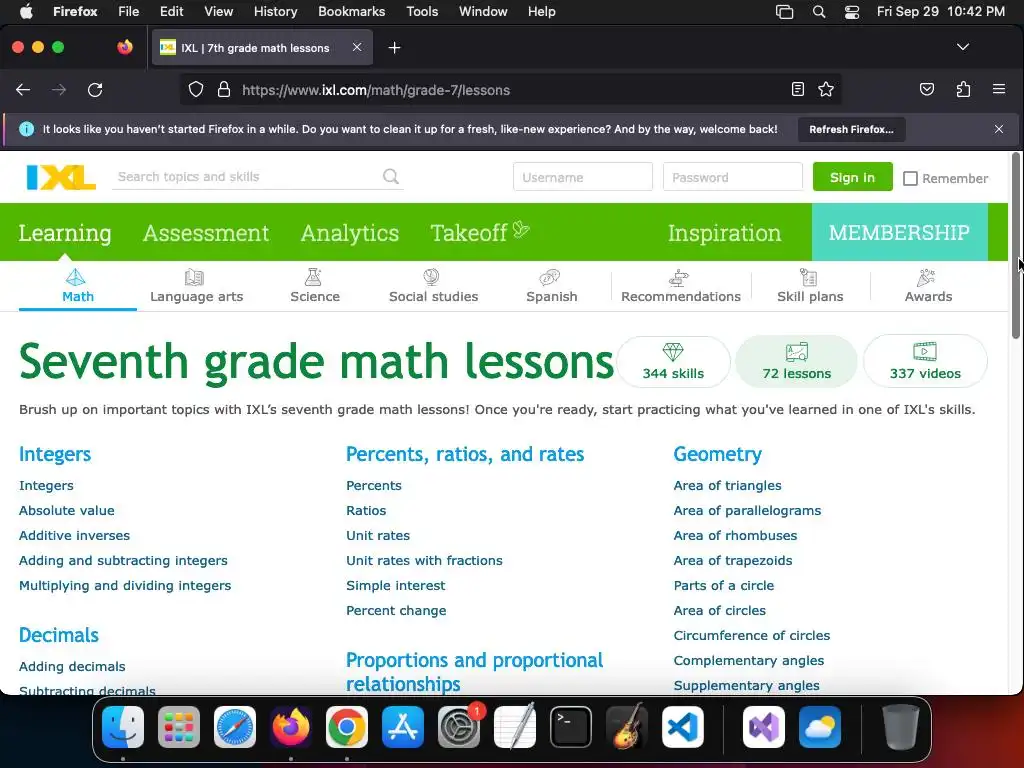Open the tracking protection shield

[195, 89]
